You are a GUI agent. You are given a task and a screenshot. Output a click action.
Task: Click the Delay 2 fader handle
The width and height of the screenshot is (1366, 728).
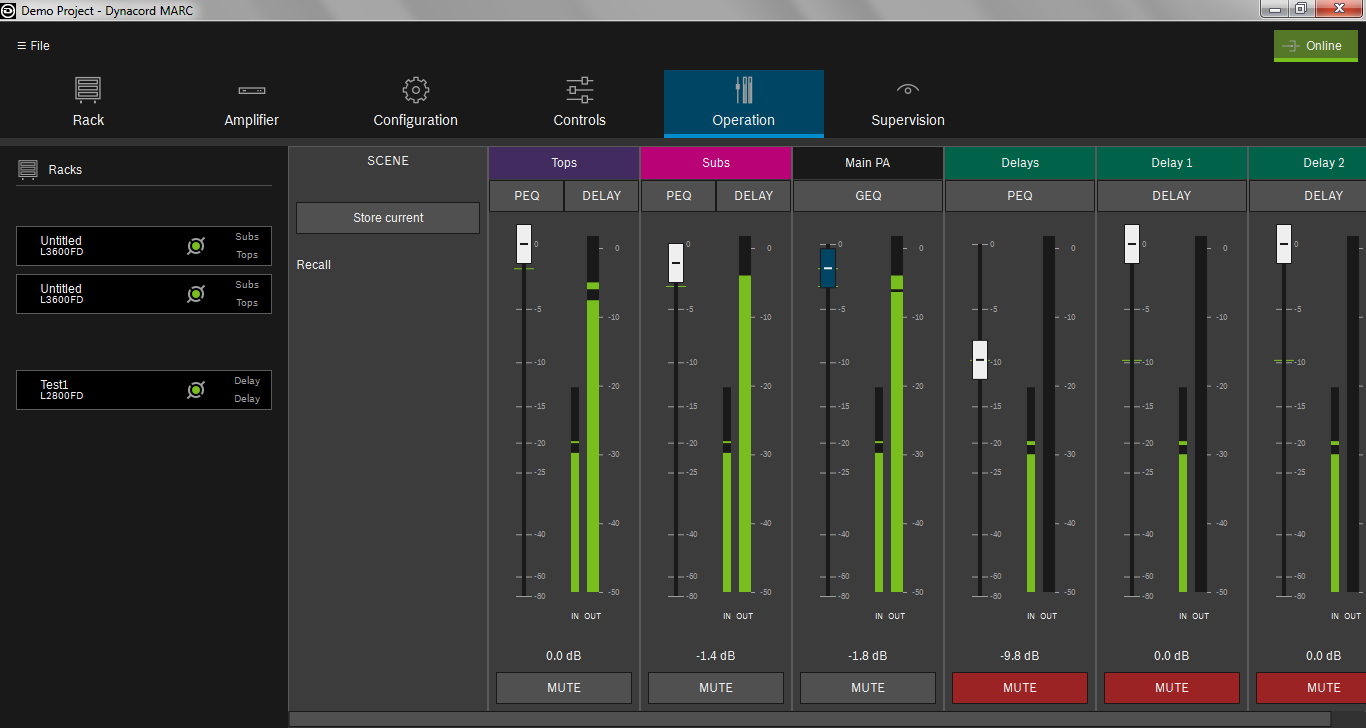click(x=1284, y=244)
